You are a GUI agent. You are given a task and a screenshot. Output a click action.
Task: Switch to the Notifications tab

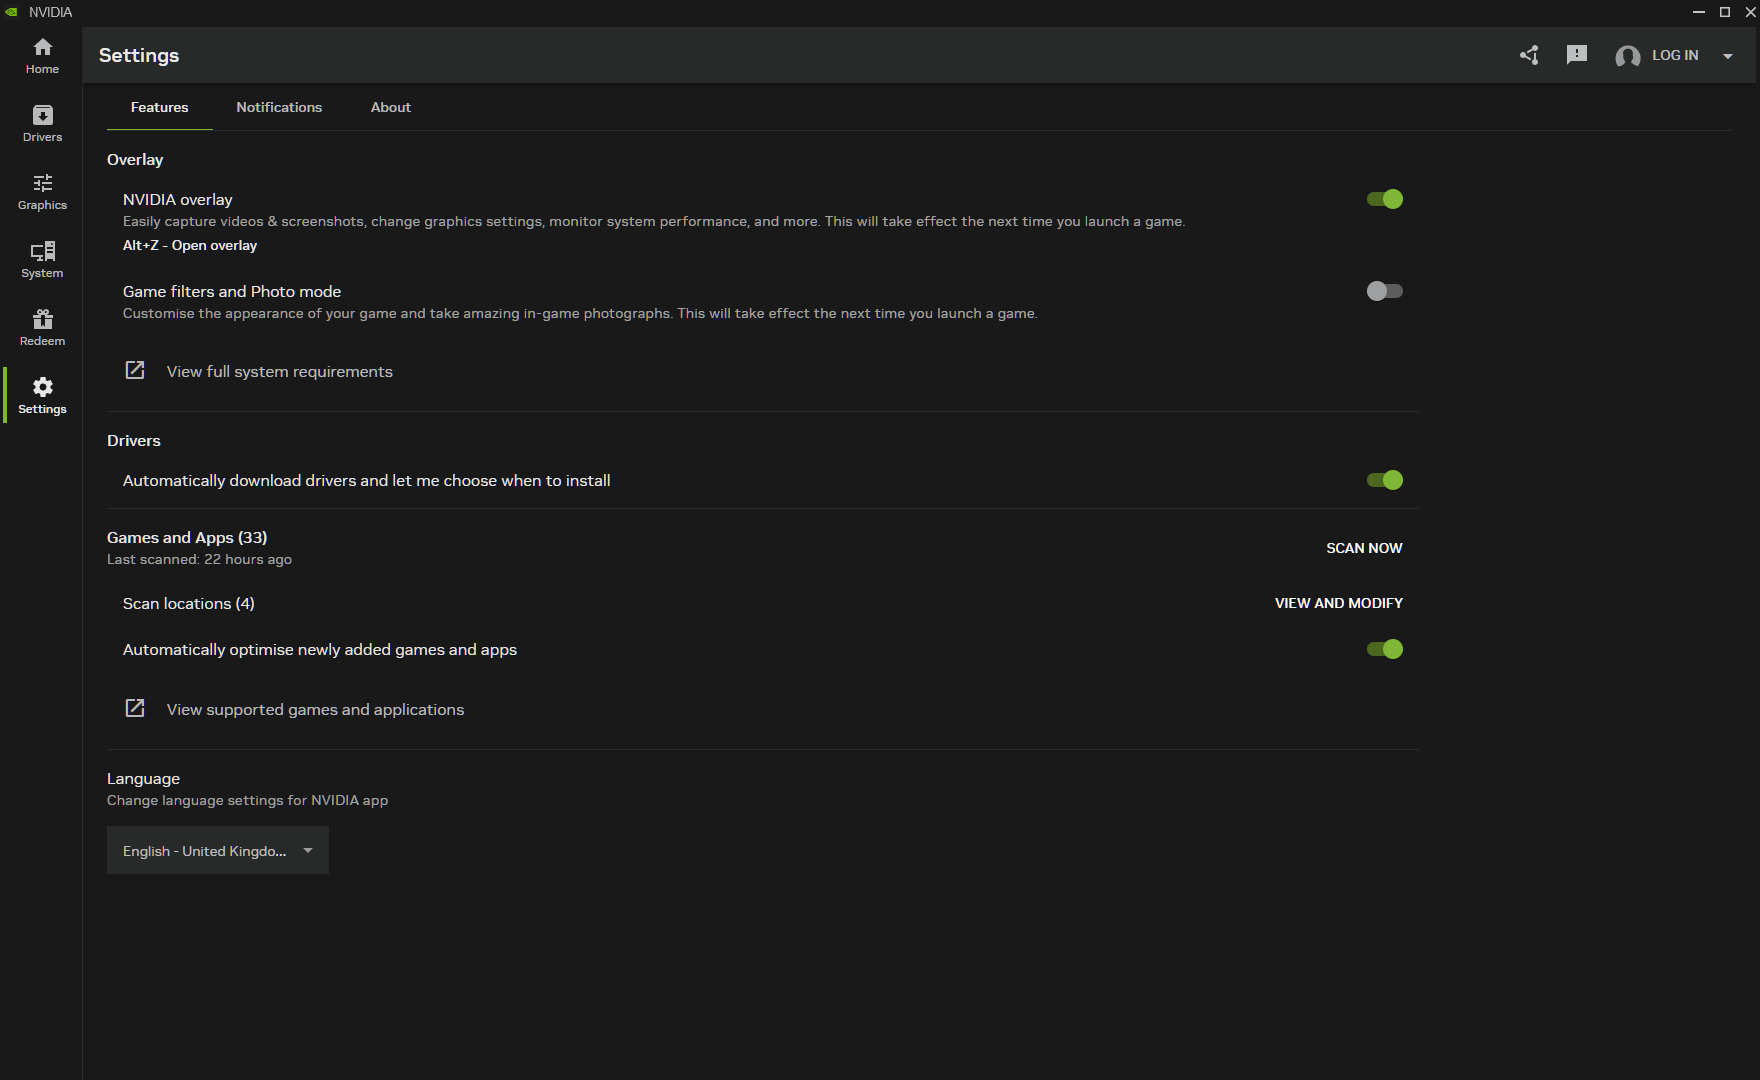click(x=279, y=107)
